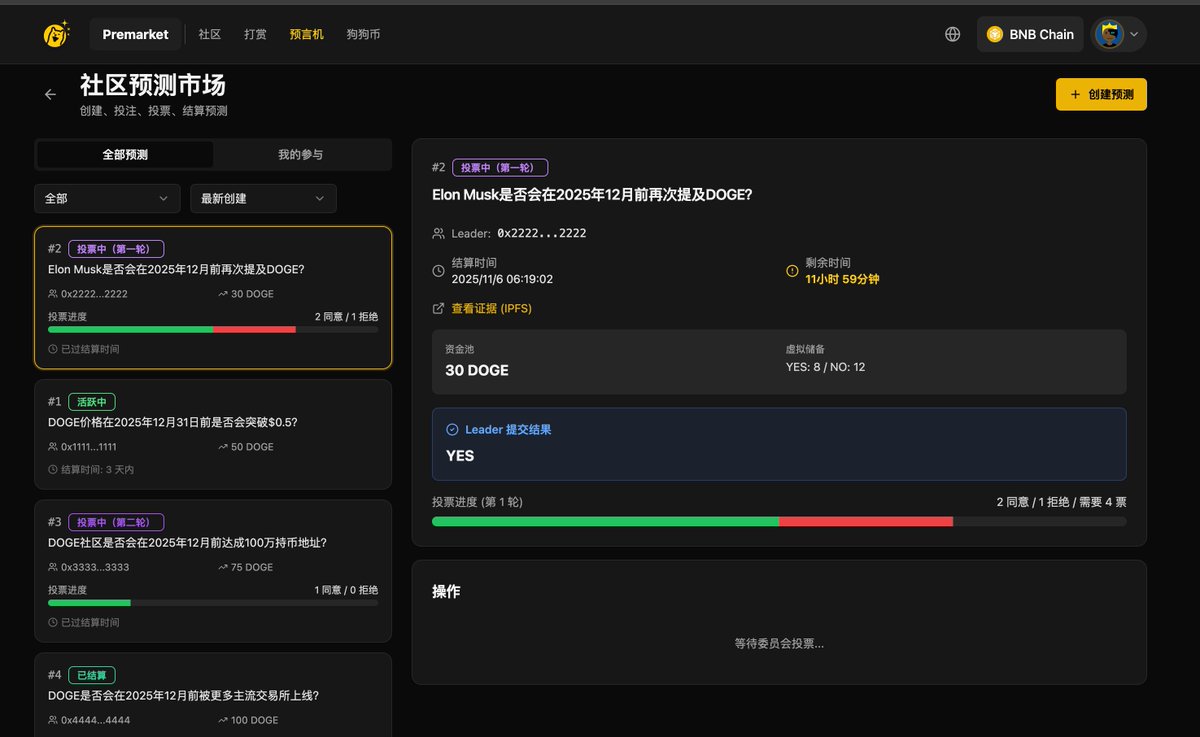Image resolution: width=1200 pixels, height=737 pixels.
Task: Click clock icon by 结算时间: 3 天内
Action: (53, 469)
